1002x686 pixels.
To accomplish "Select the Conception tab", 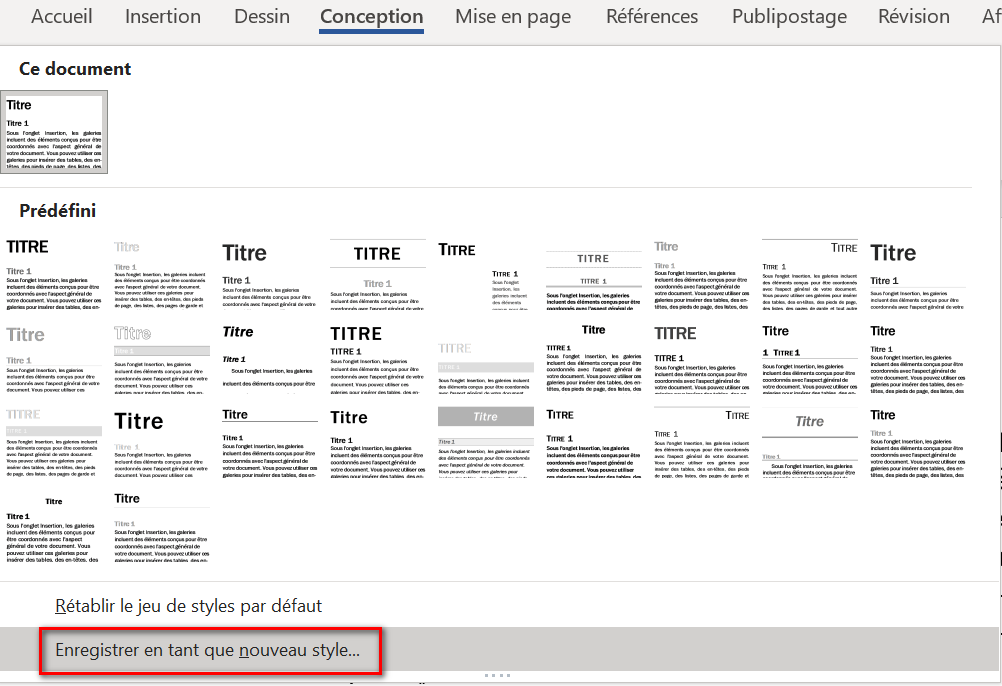I will 371,17.
